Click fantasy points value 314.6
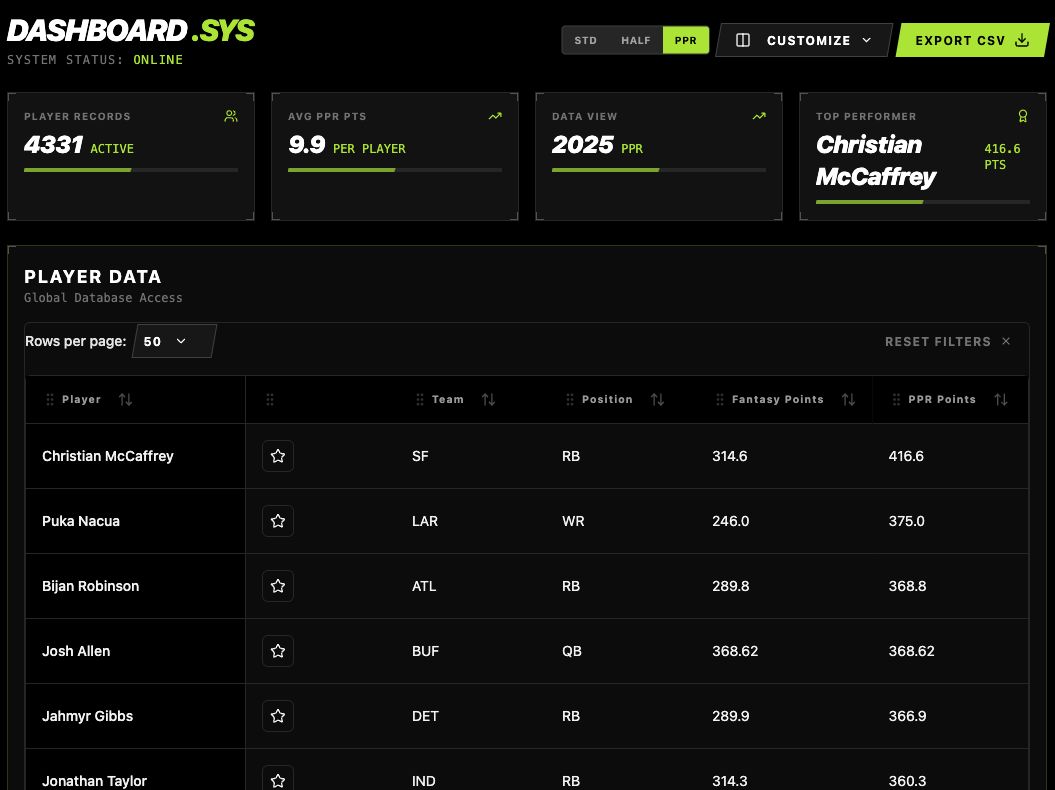The width and height of the screenshot is (1055, 790). pos(729,456)
